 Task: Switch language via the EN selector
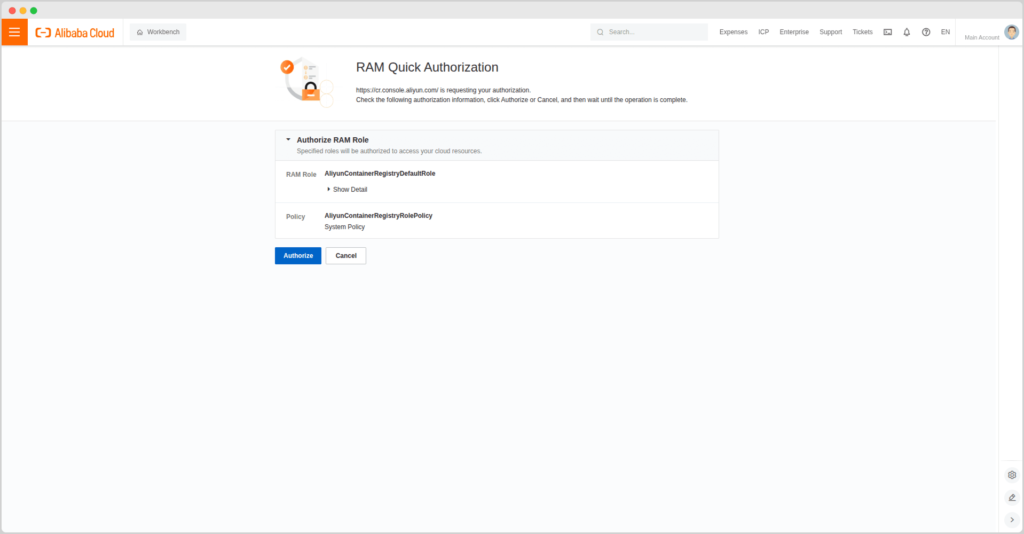(x=945, y=32)
